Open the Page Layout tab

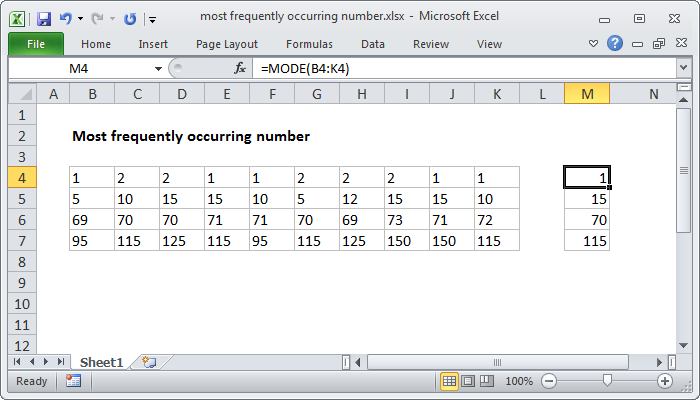pos(227,44)
